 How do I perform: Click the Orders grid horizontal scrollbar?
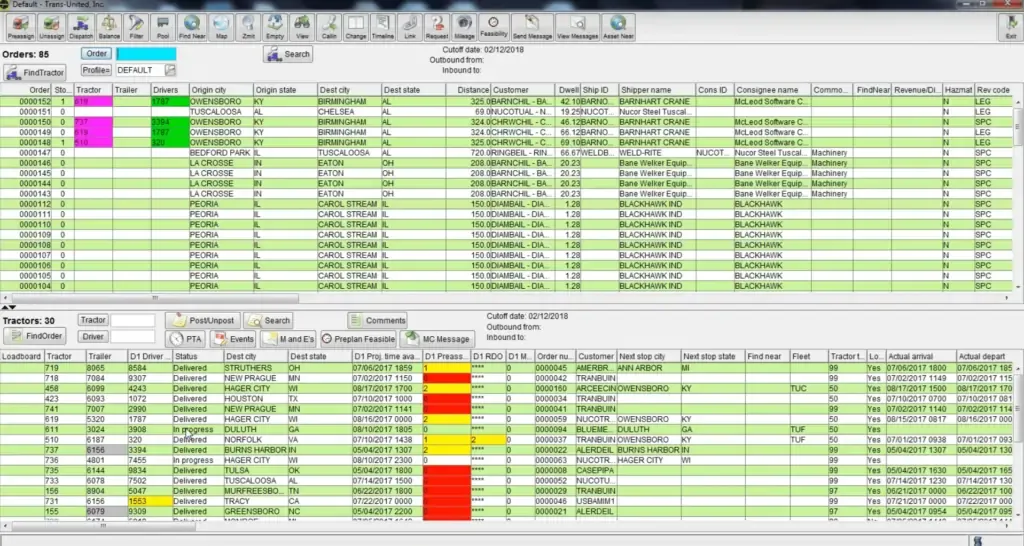(x=154, y=298)
